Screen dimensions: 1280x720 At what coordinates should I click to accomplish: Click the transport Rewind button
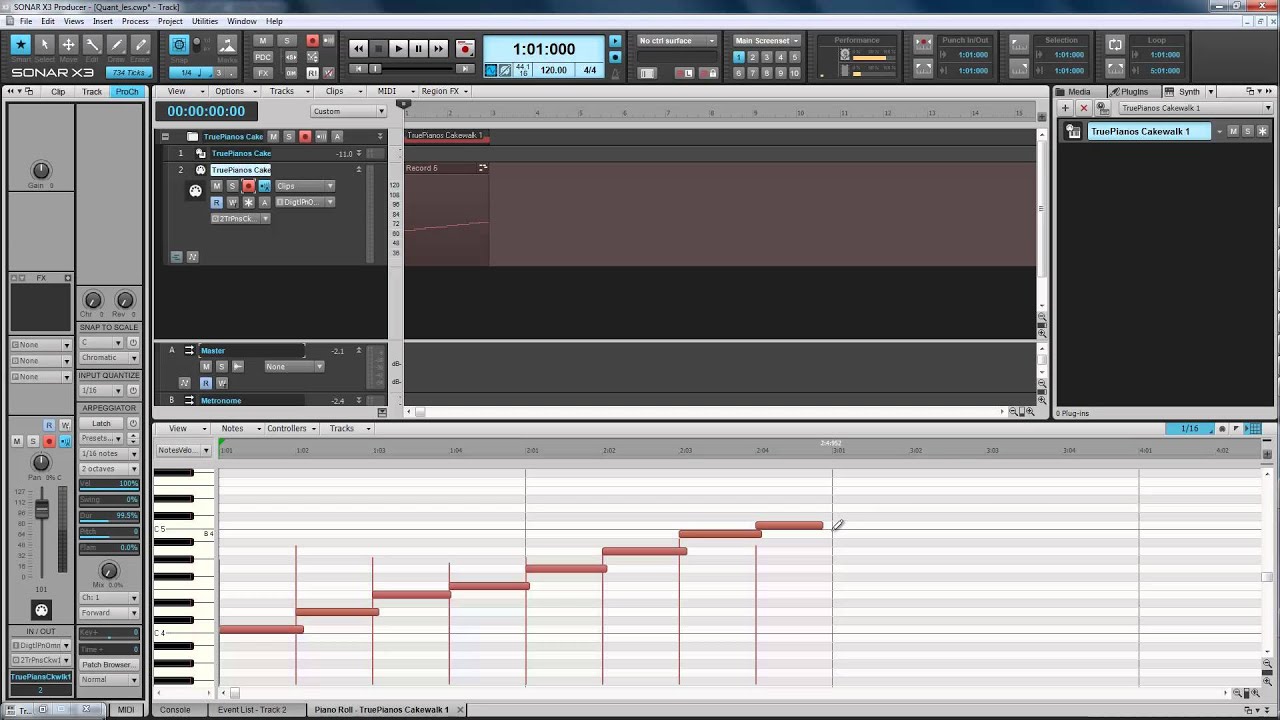point(358,48)
